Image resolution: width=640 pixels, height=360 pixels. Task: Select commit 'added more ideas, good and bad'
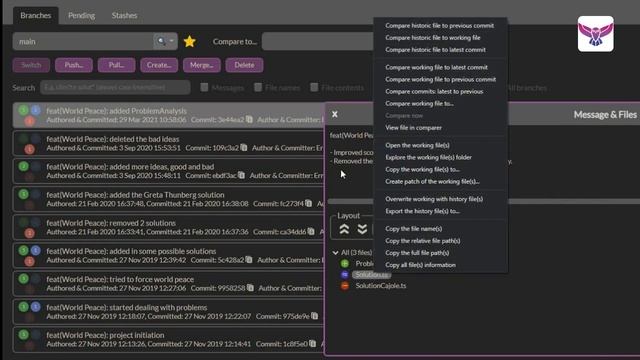tap(169, 171)
